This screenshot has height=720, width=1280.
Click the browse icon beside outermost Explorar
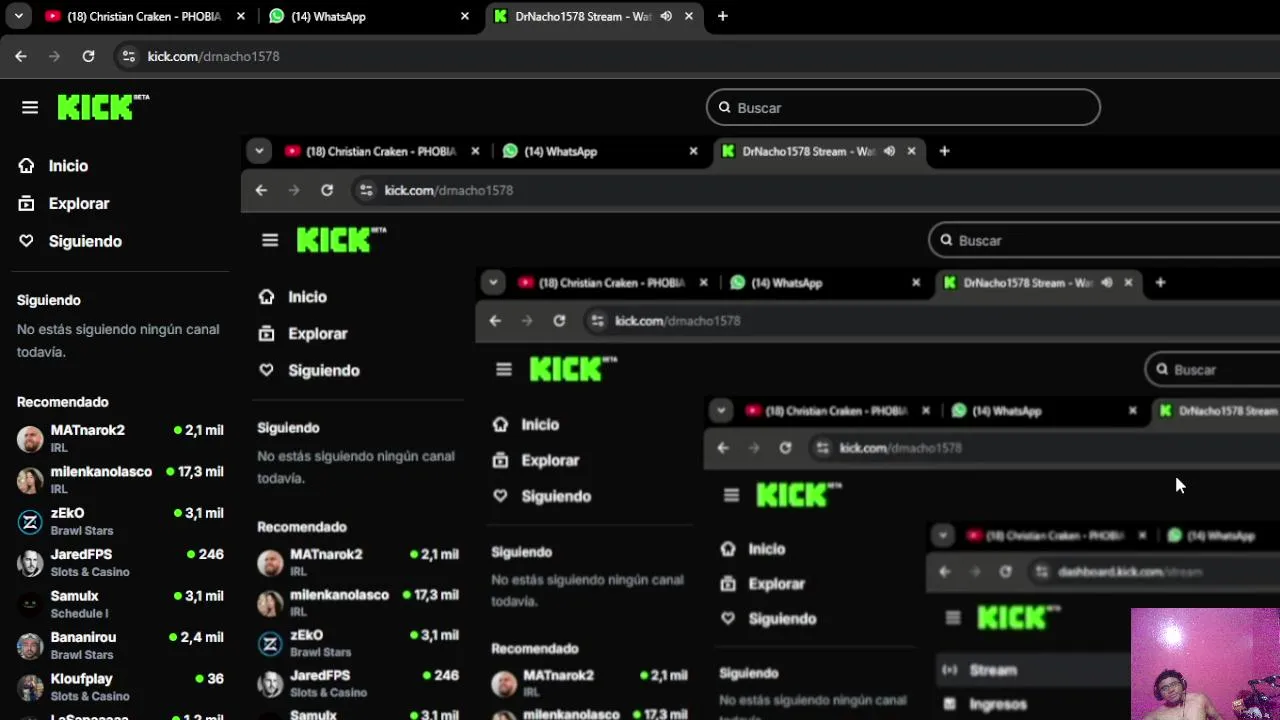[26, 203]
